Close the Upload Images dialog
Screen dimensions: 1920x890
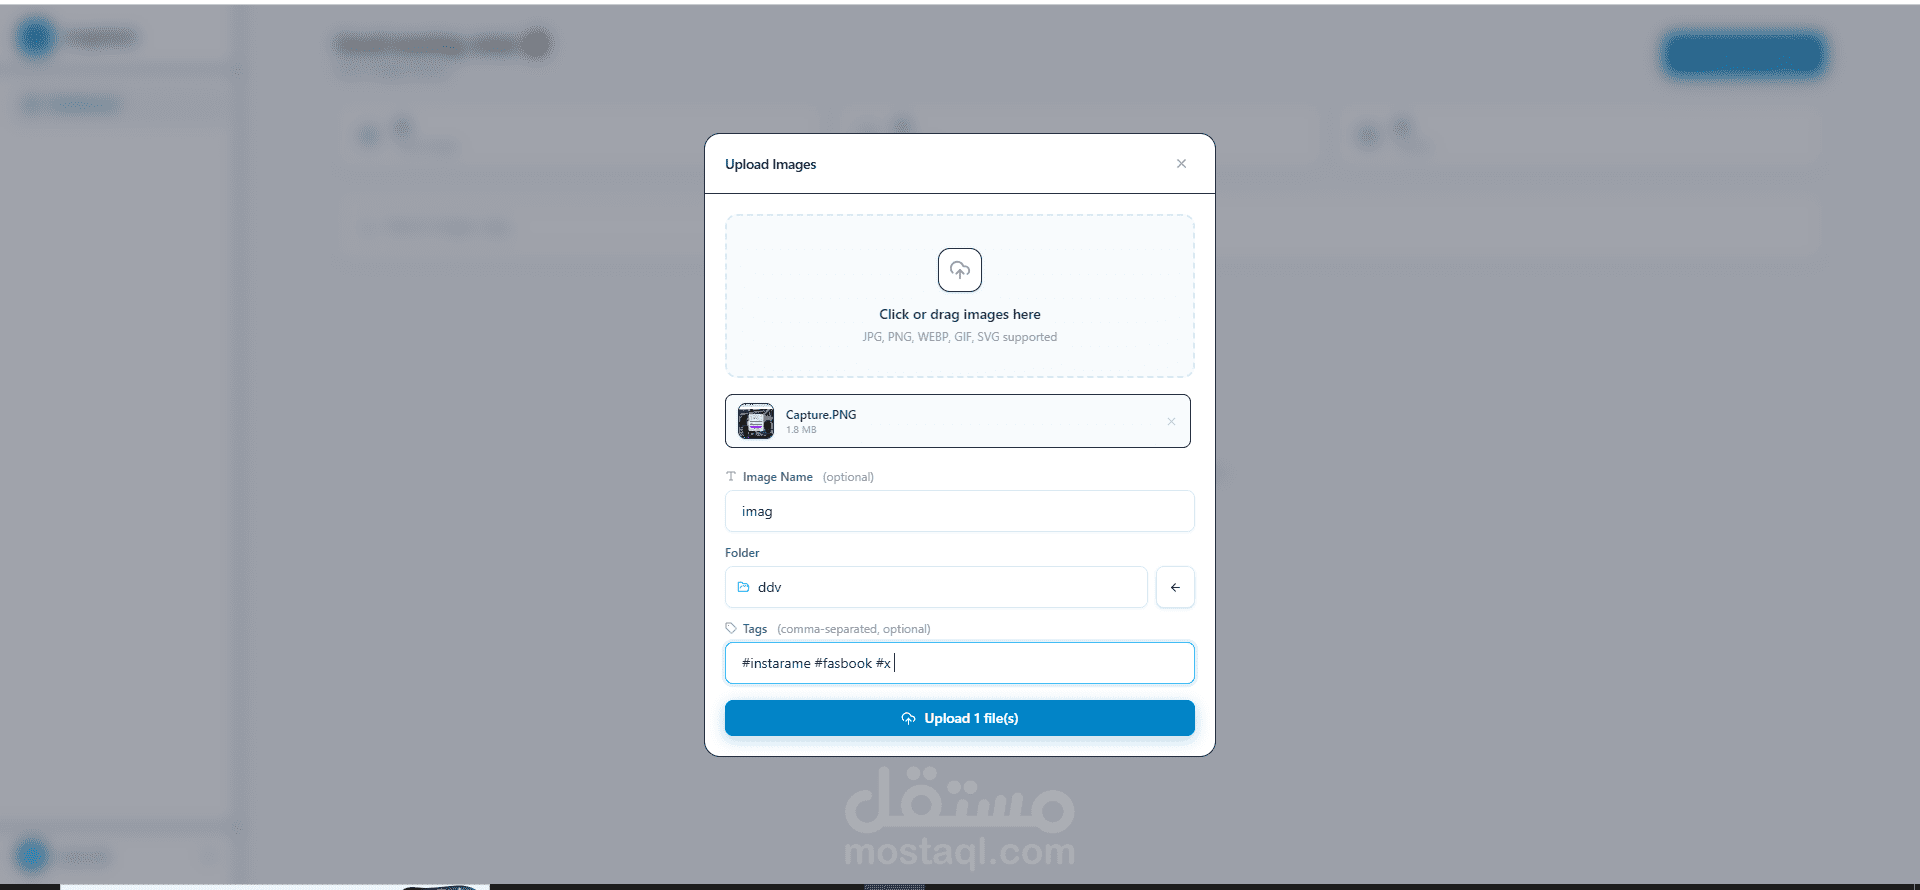(1181, 163)
